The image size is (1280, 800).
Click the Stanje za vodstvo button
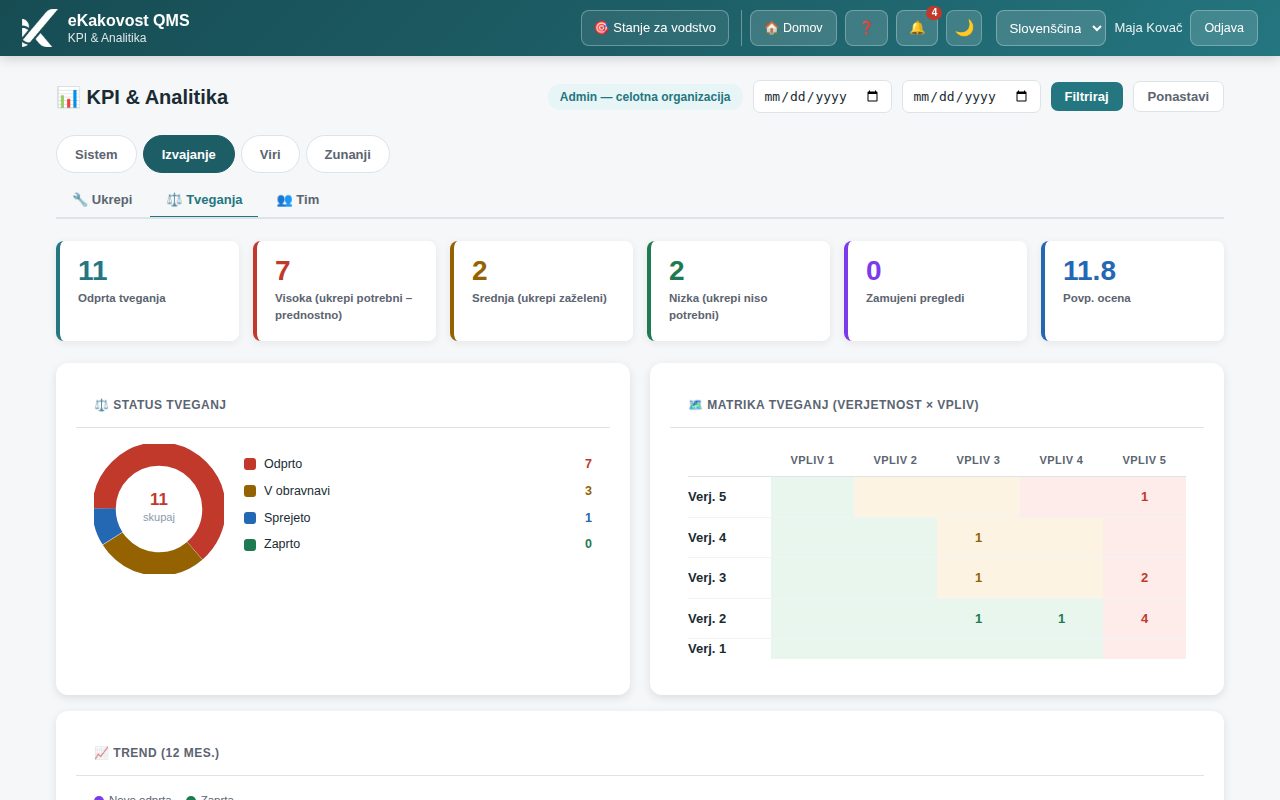pos(655,28)
